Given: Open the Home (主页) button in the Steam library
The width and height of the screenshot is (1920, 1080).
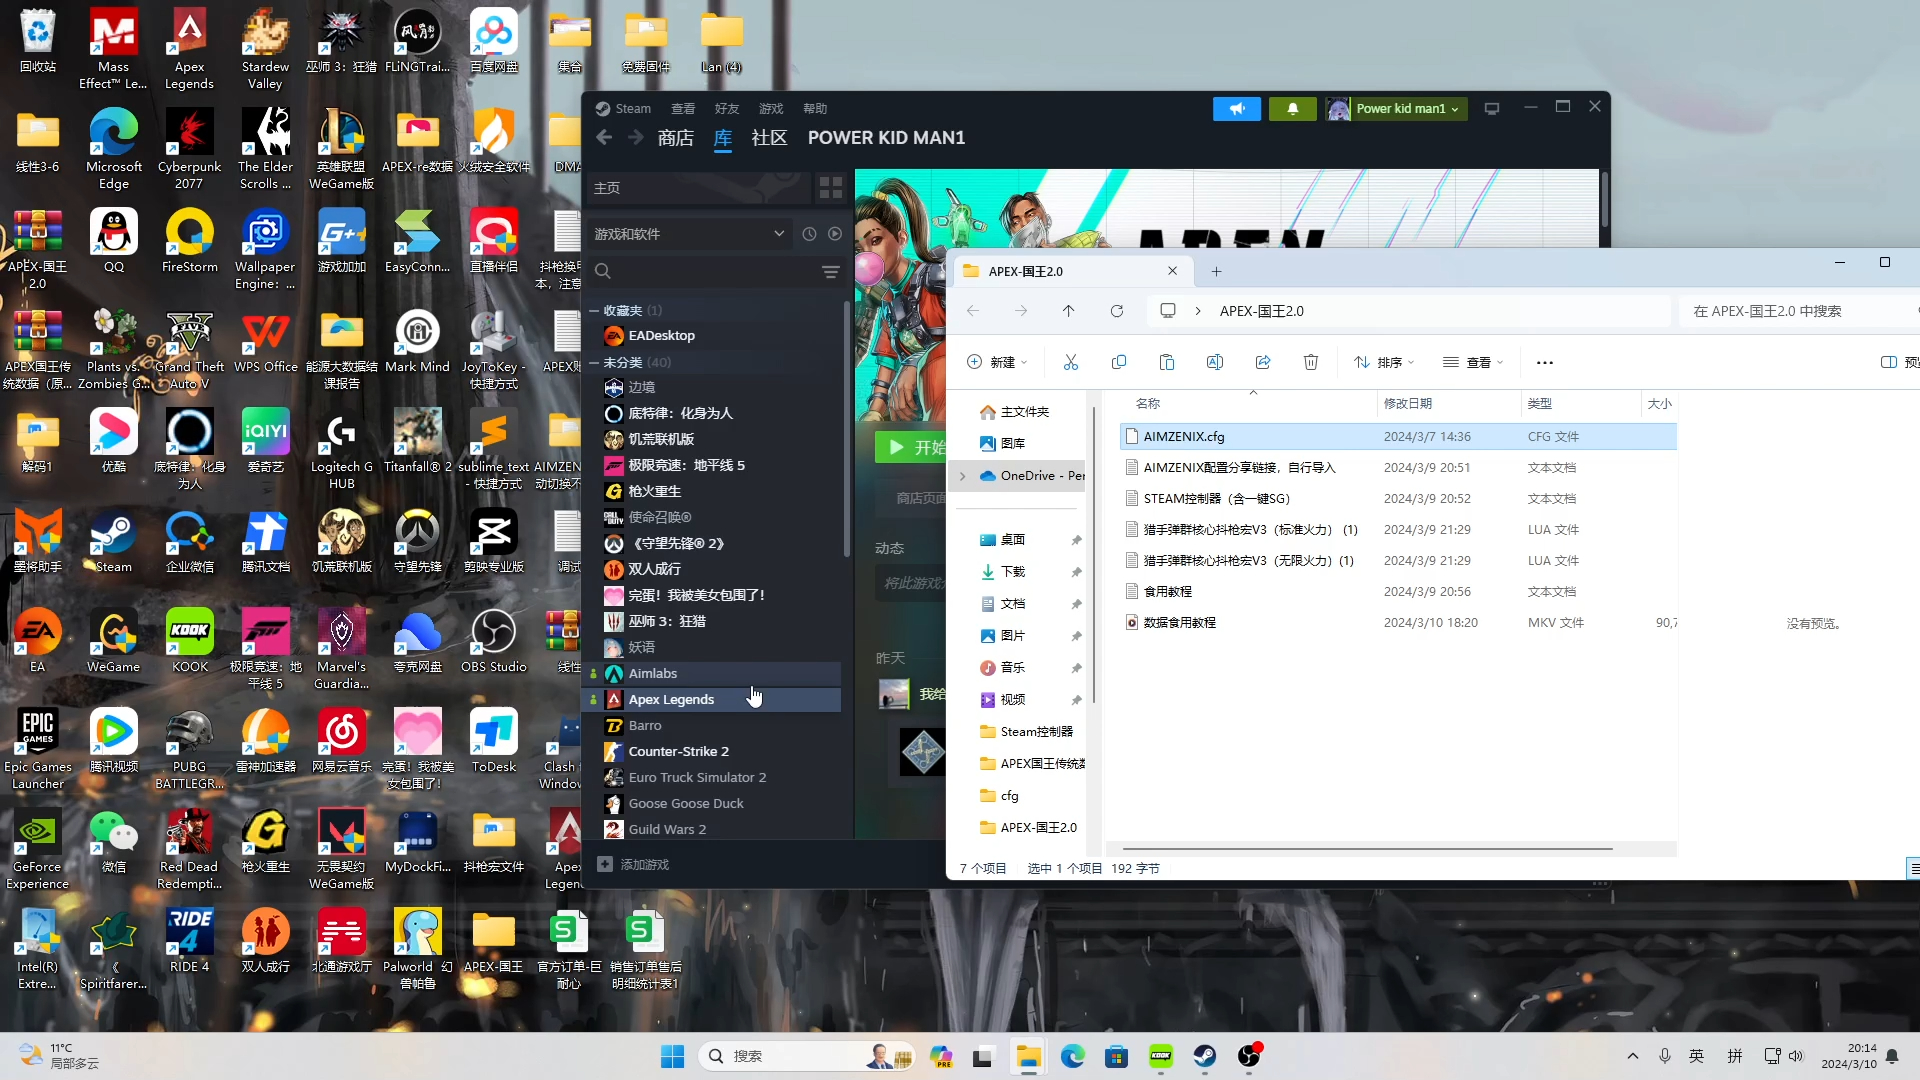Looking at the screenshot, I should click(698, 188).
